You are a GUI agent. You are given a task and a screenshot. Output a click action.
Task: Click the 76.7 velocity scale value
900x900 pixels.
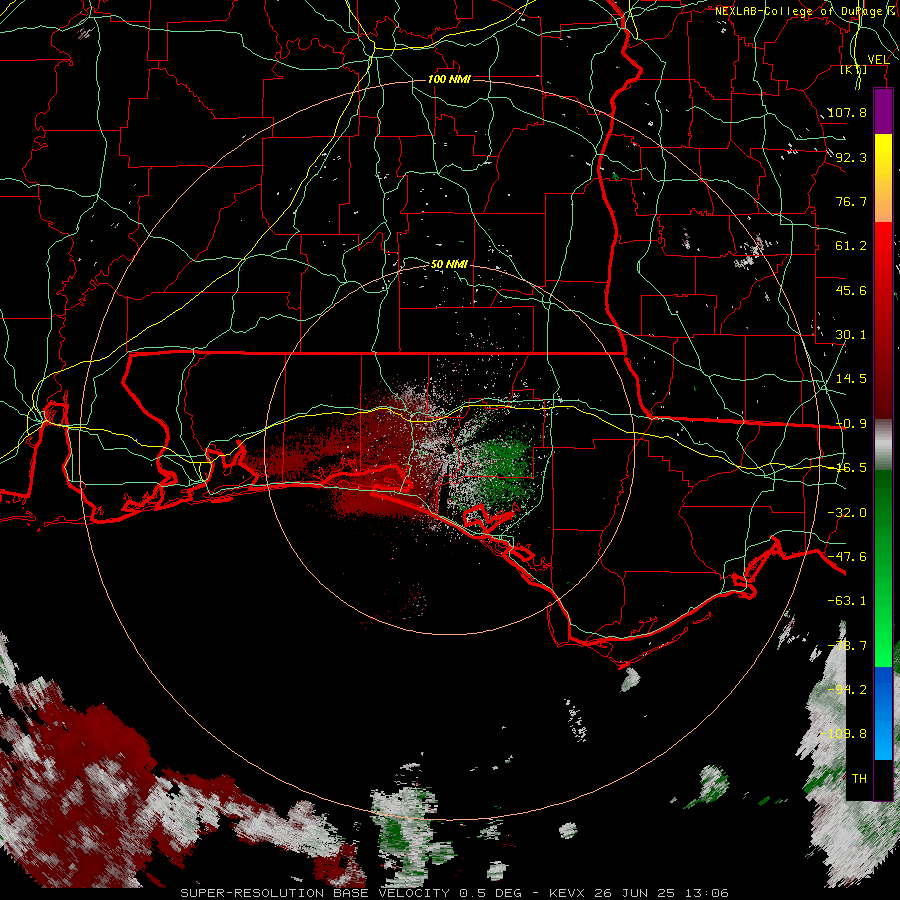coord(851,201)
